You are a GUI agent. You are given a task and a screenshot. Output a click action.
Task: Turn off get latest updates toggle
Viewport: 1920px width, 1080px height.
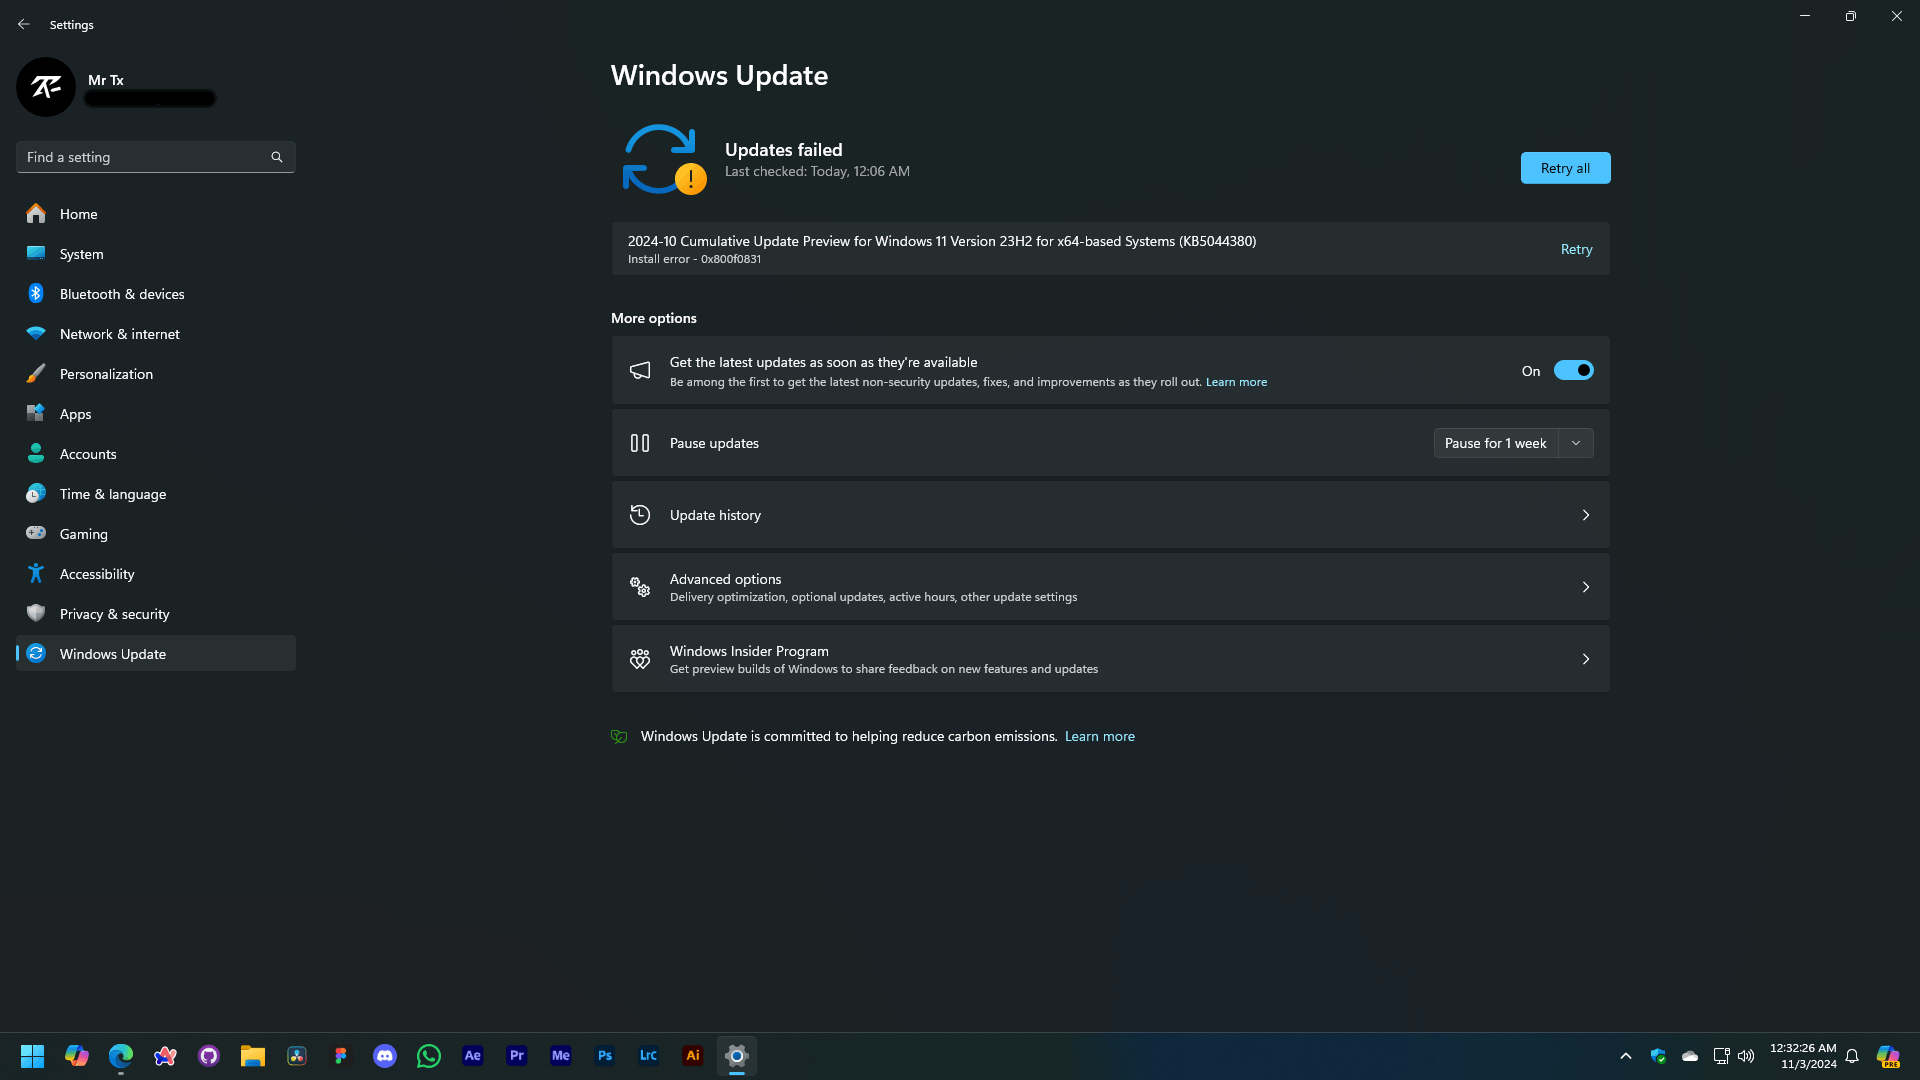coord(1573,371)
